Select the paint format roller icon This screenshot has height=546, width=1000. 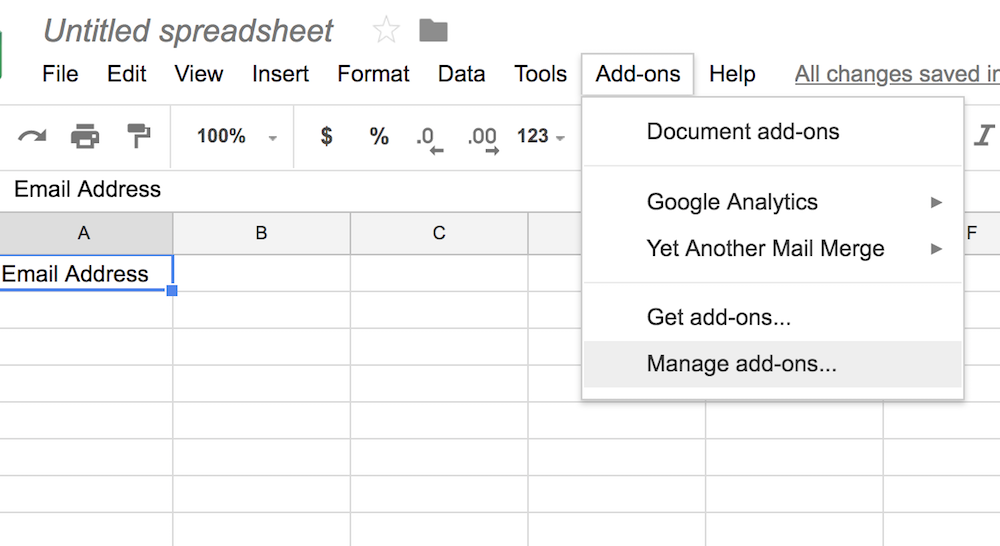point(138,136)
